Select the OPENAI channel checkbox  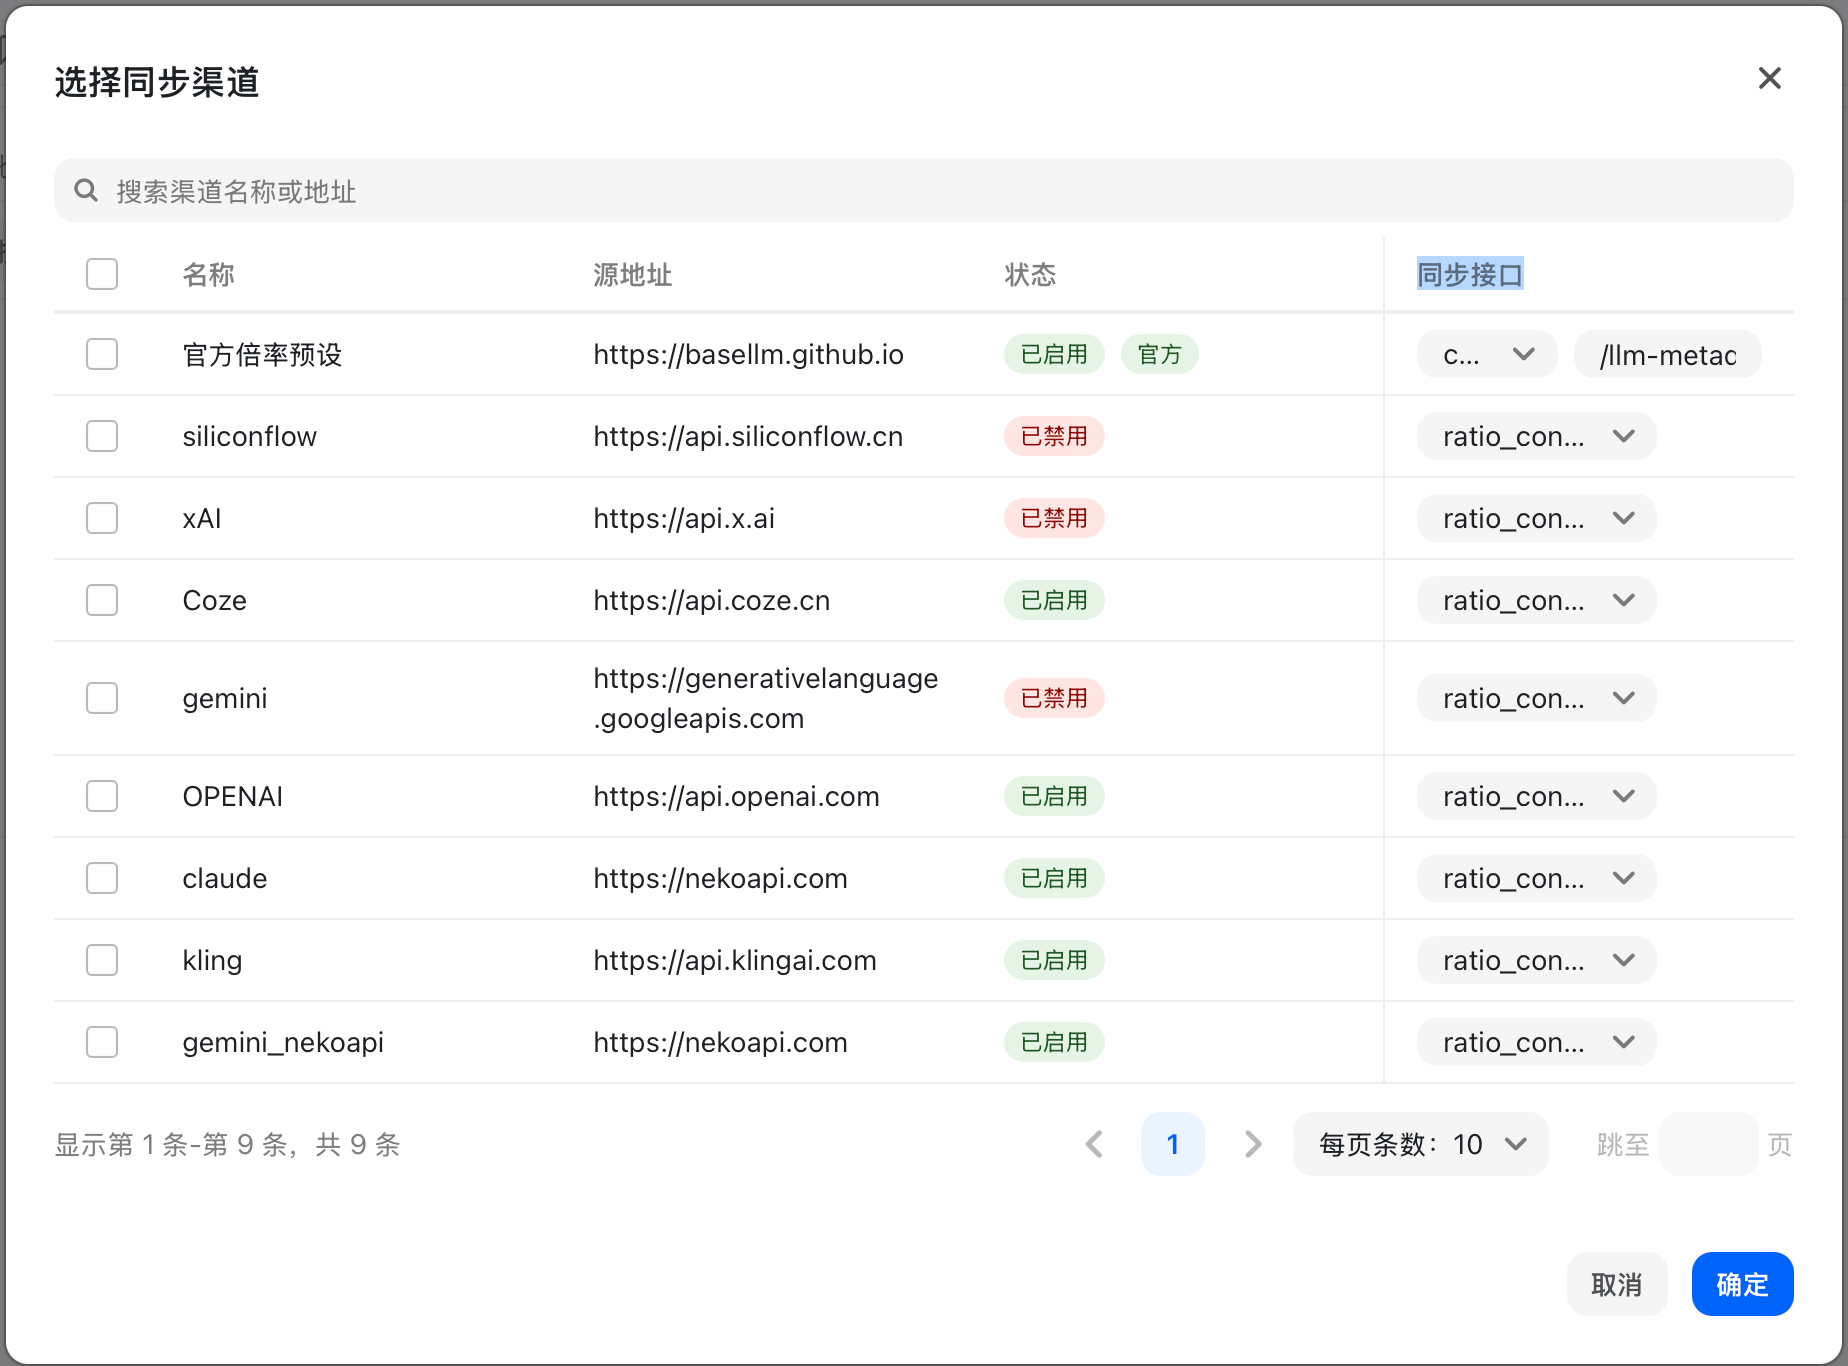pos(102,796)
